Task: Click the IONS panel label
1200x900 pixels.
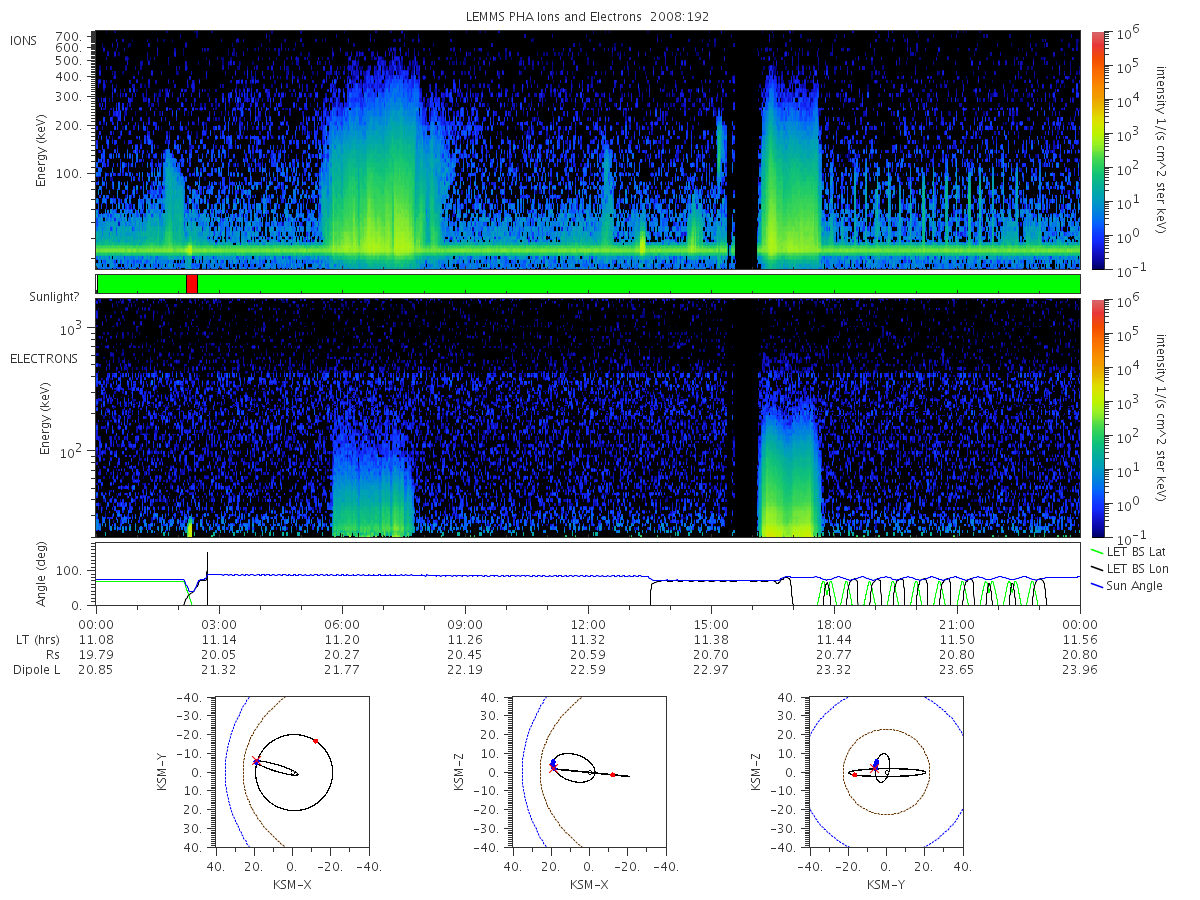Action: coord(26,40)
